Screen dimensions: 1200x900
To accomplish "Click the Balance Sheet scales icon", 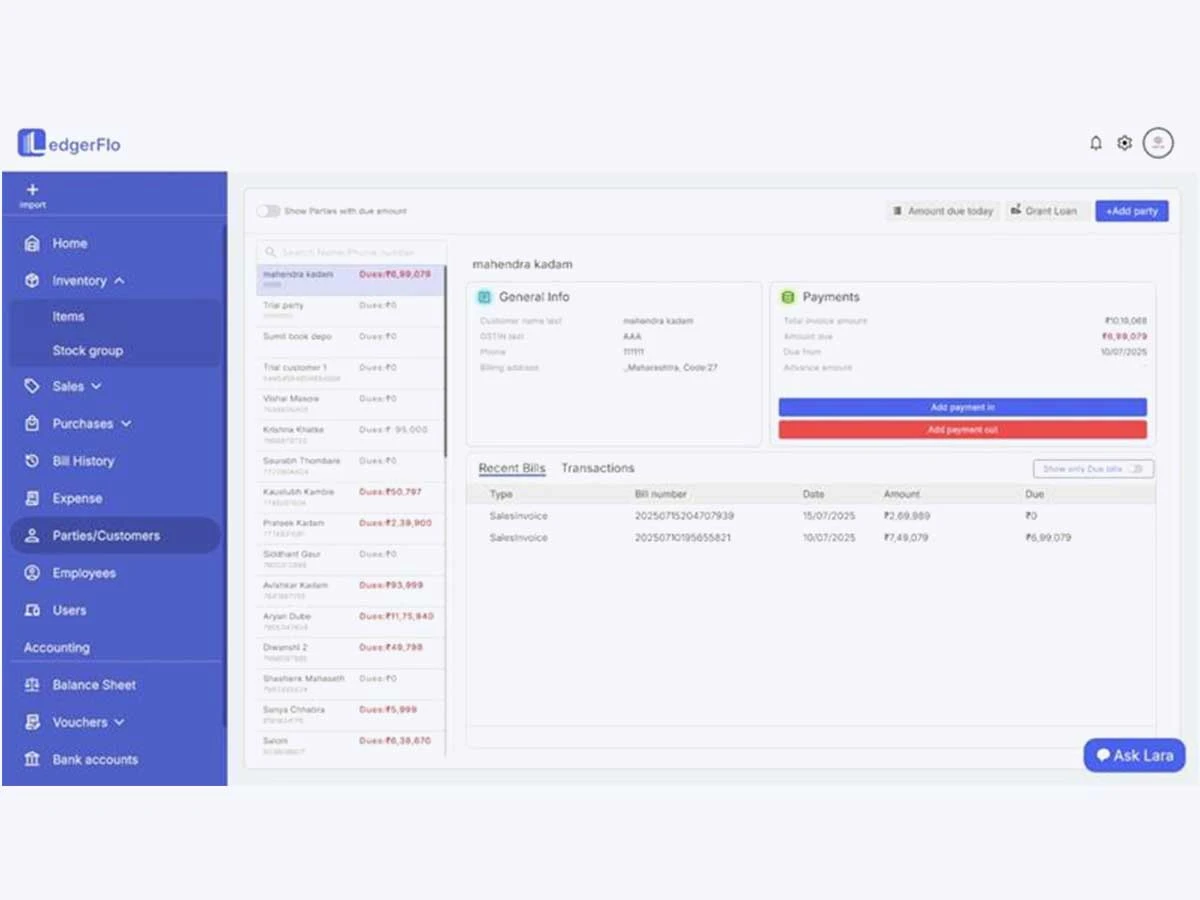I will (32, 685).
